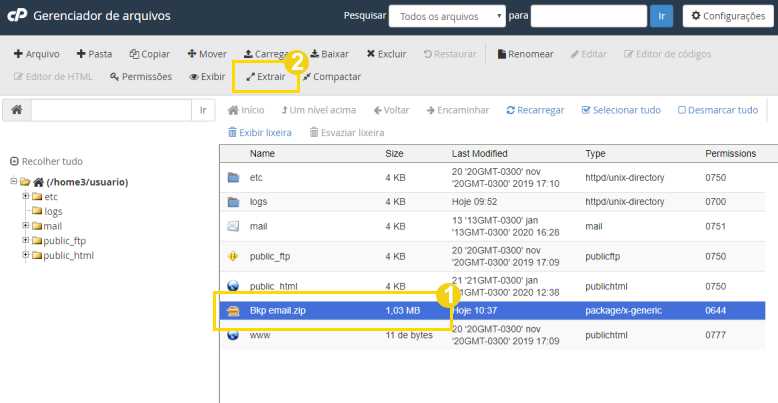
Task: Open the Permissões dialog
Action: point(141,77)
